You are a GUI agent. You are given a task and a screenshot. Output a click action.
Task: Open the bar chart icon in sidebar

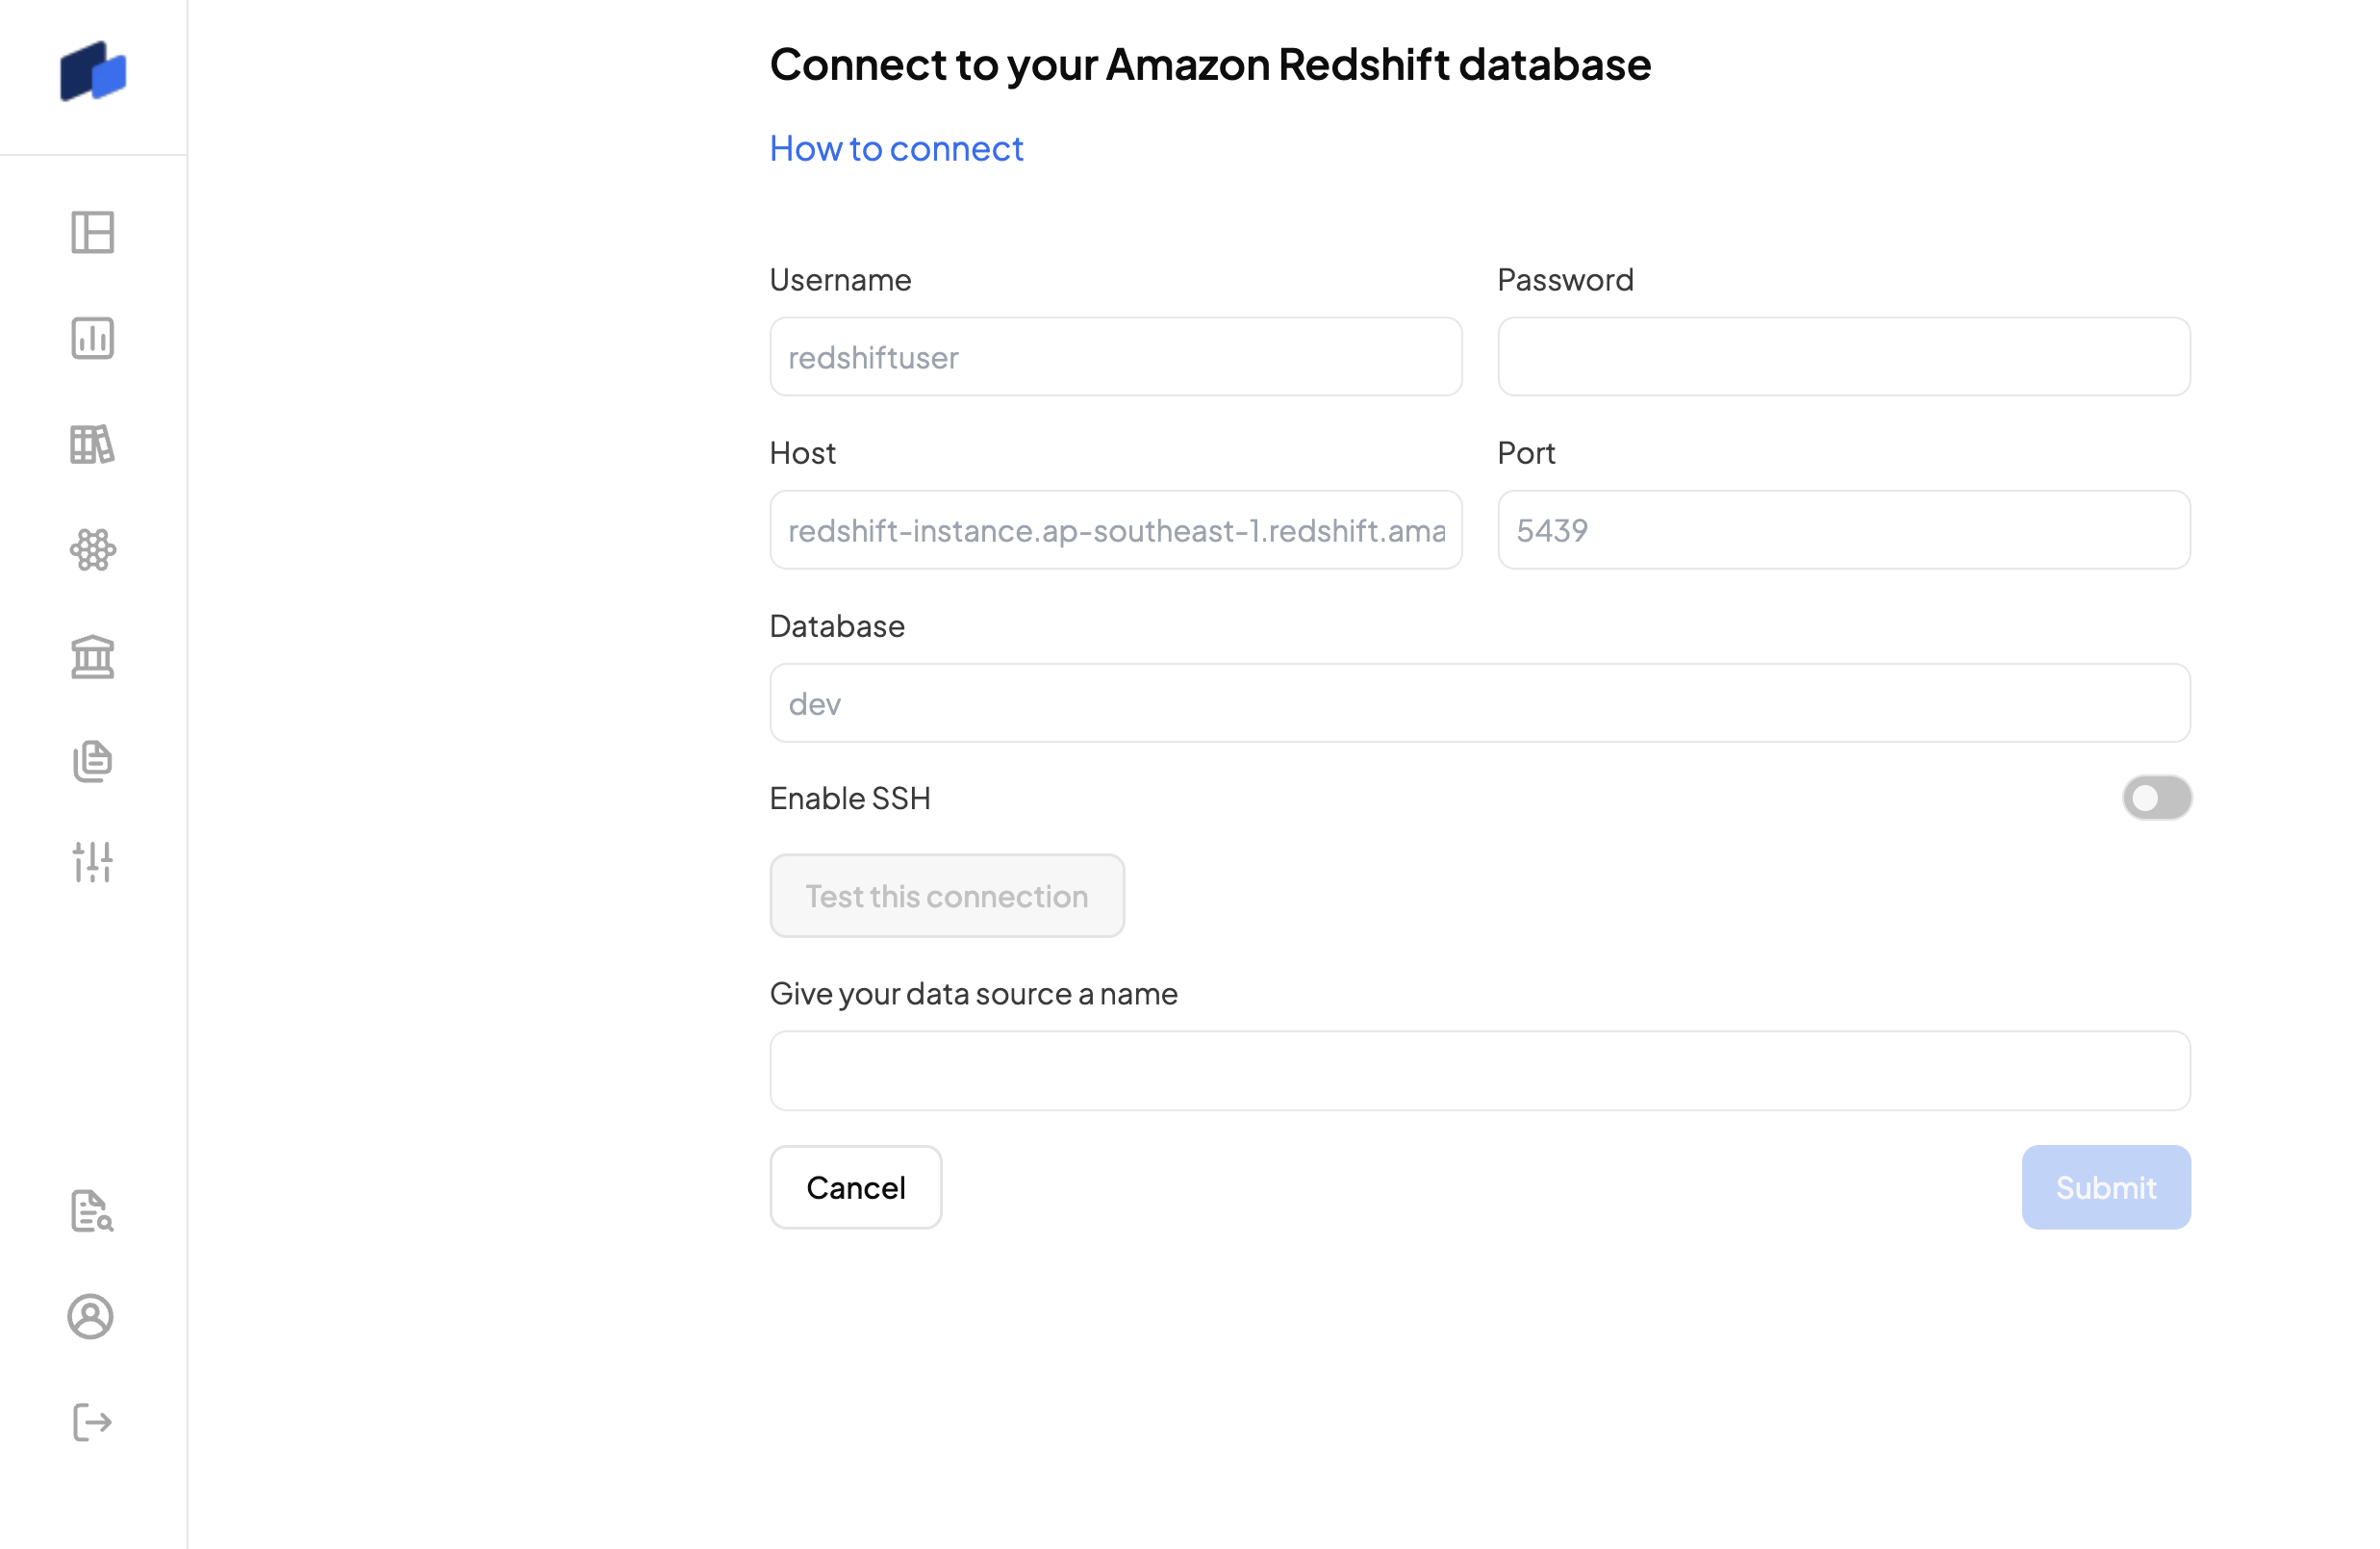[x=93, y=338]
